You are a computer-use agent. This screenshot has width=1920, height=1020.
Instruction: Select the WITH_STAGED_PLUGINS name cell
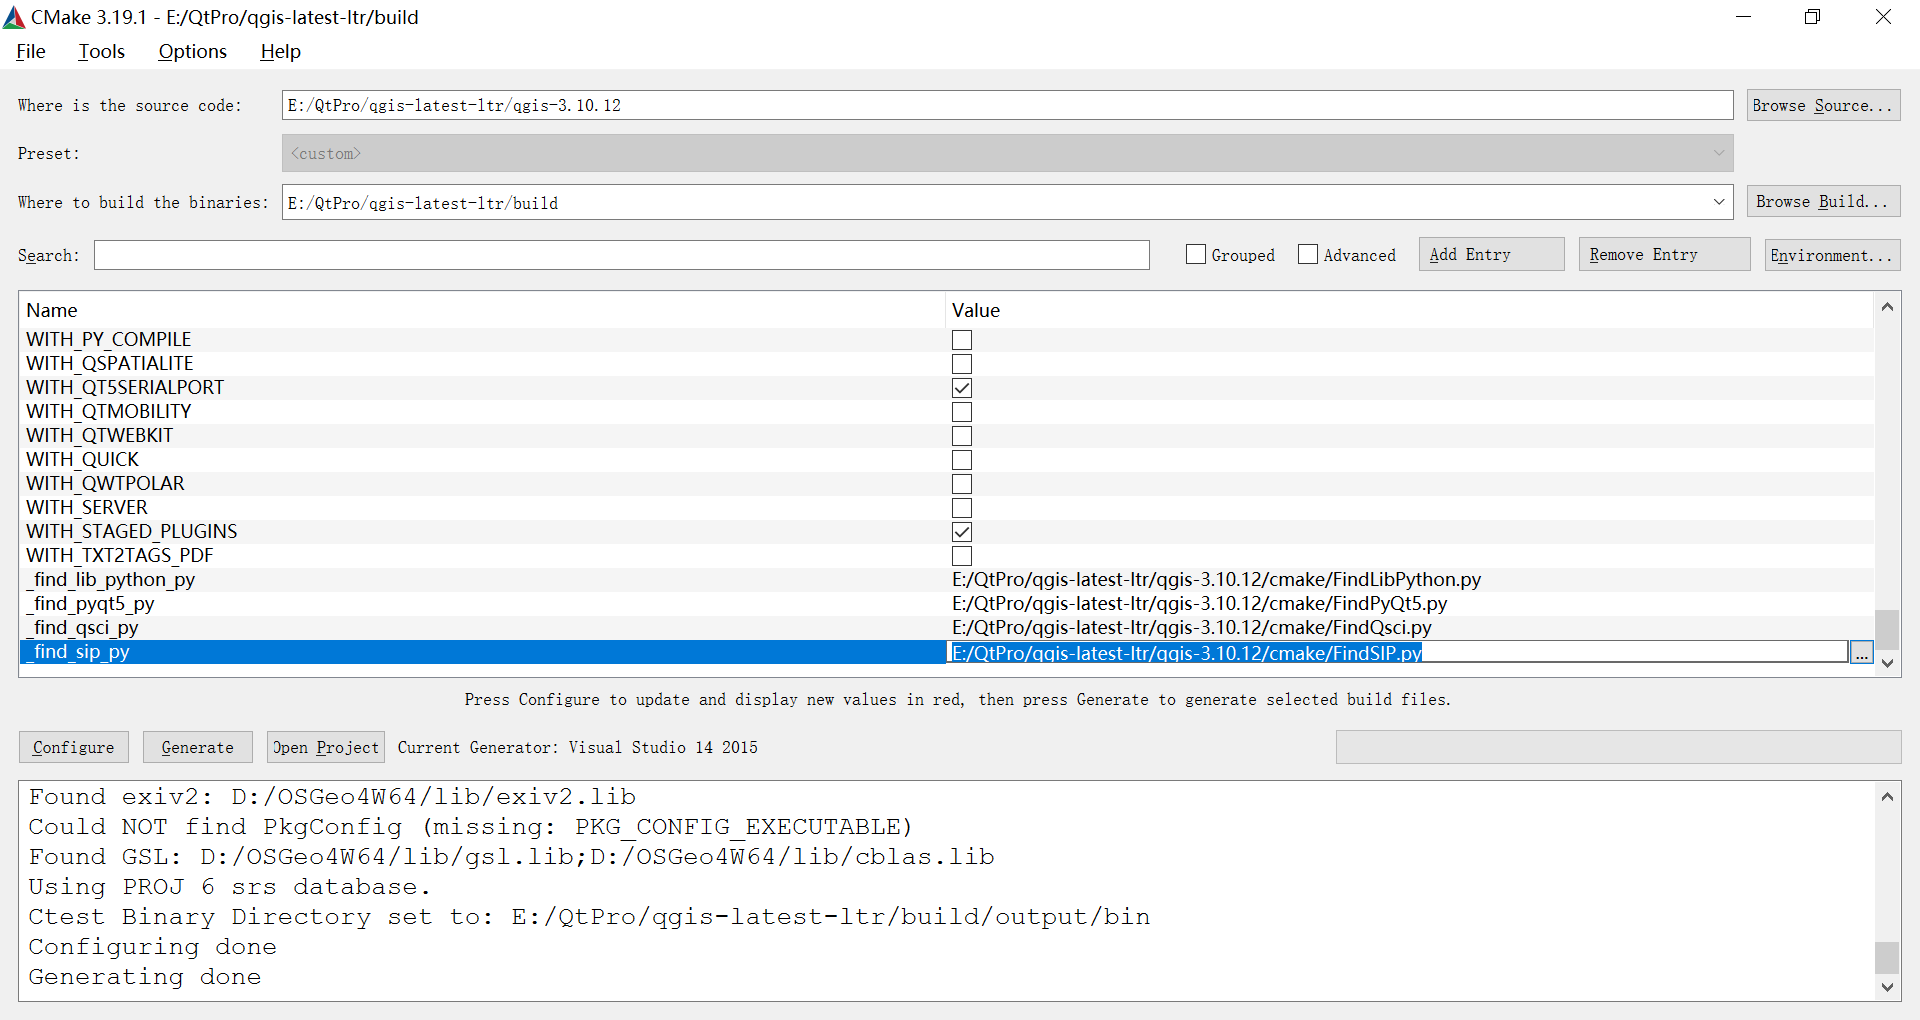coord(132,532)
